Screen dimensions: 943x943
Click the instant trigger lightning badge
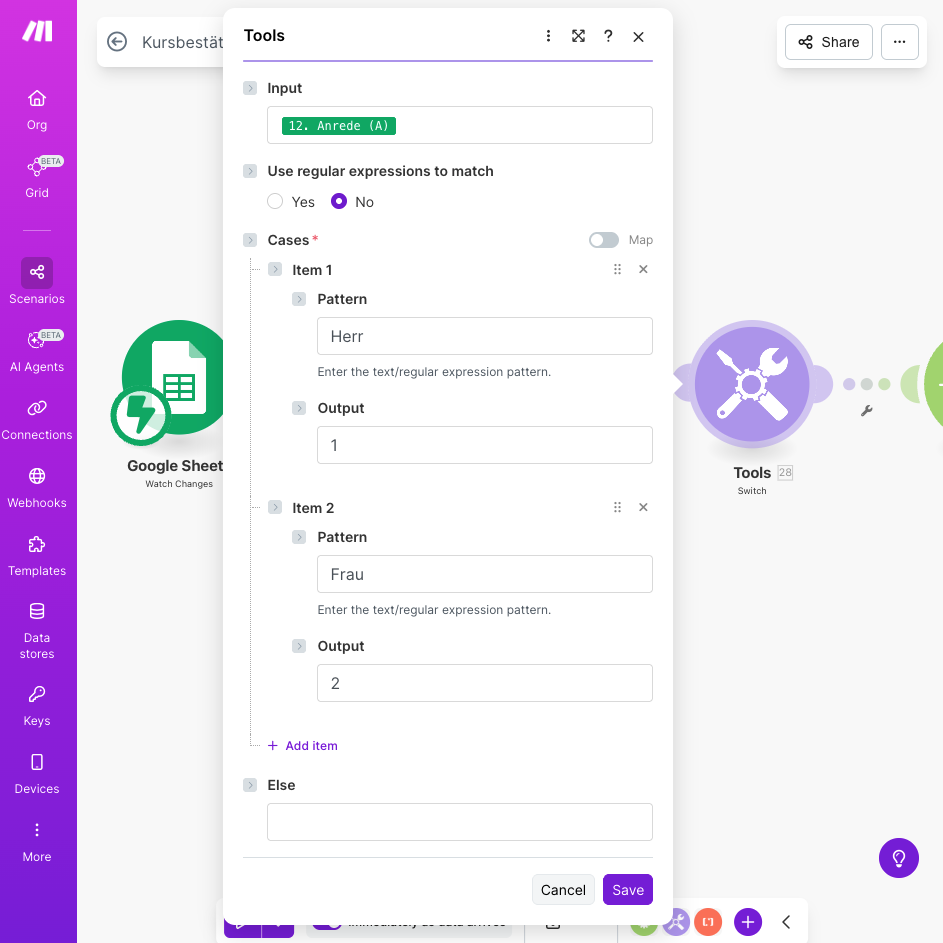[140, 415]
